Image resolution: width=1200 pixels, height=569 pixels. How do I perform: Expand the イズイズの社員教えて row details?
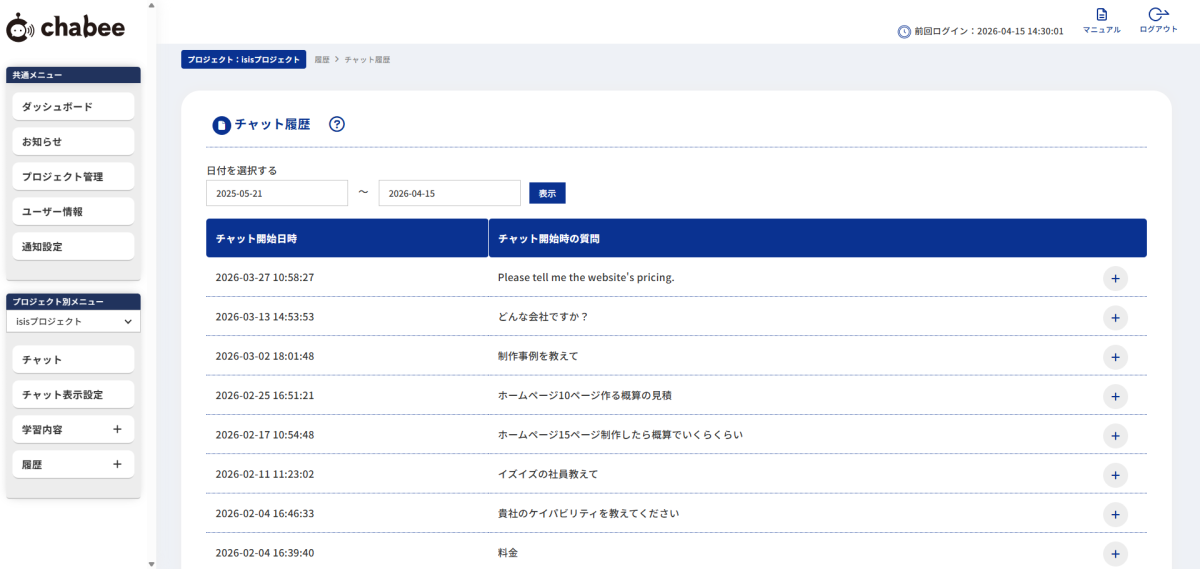pyautogui.click(x=1115, y=474)
